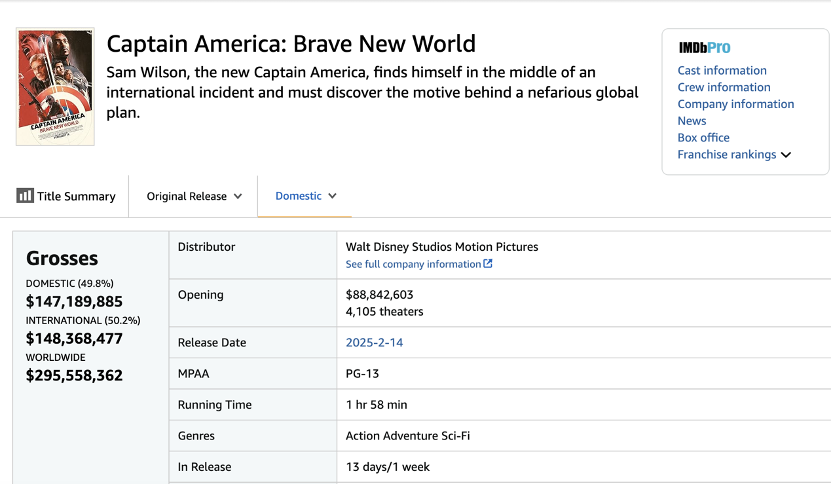Screen dimensions: 832x484
Task: Click the Opening row label
Action: [x=201, y=295]
